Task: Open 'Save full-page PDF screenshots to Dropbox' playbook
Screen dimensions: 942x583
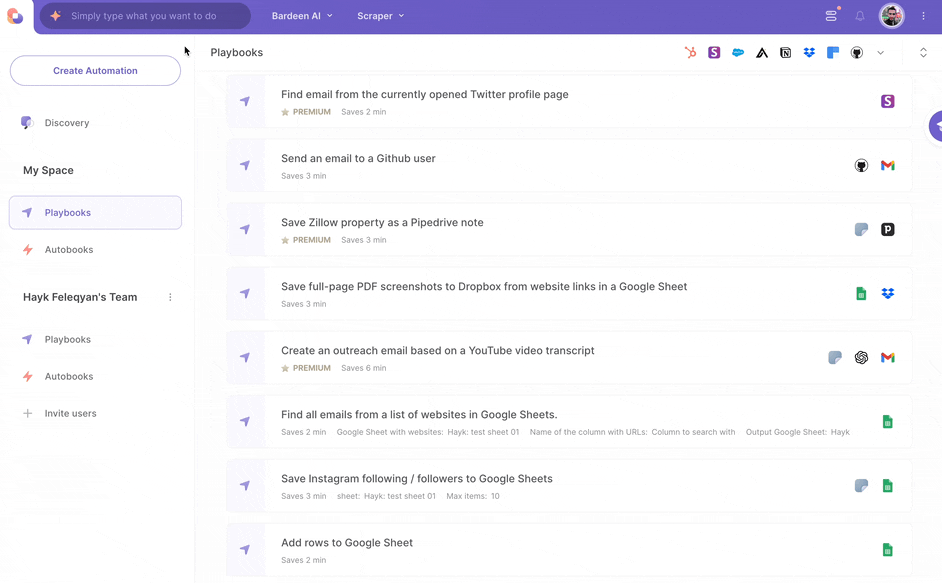Action: (484, 287)
